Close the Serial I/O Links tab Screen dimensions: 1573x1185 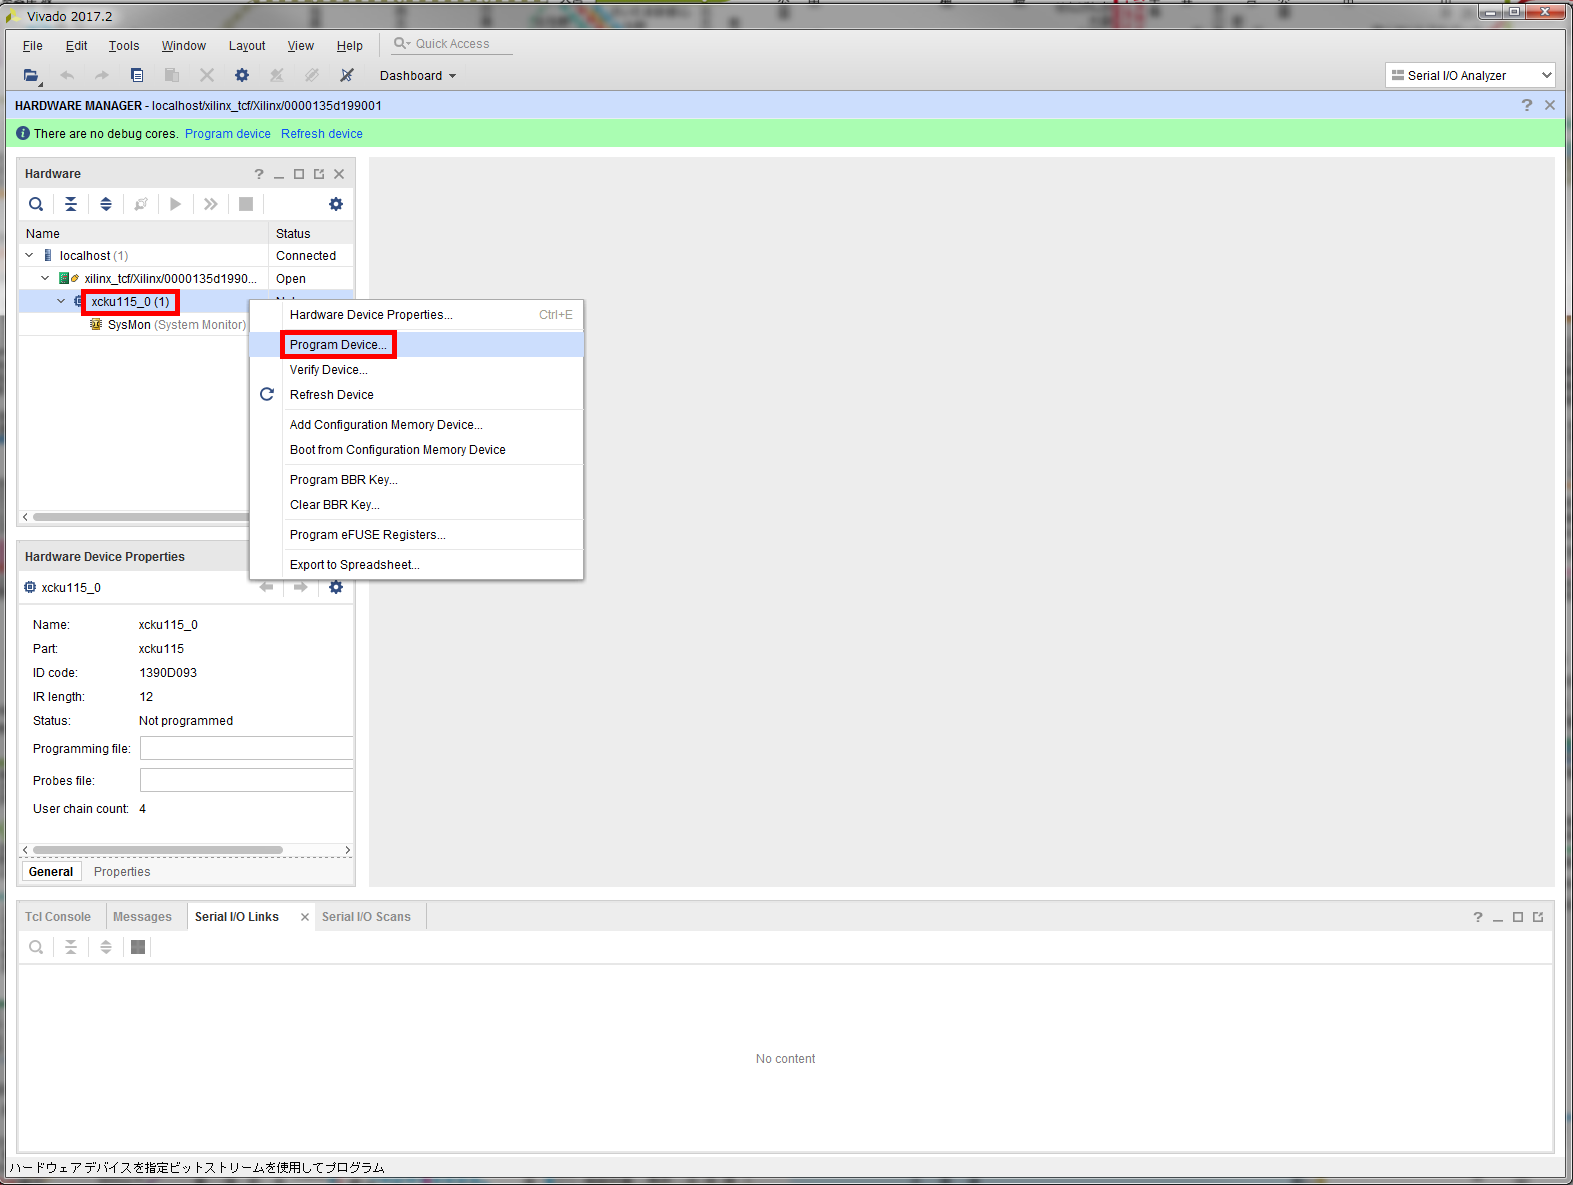tap(305, 917)
